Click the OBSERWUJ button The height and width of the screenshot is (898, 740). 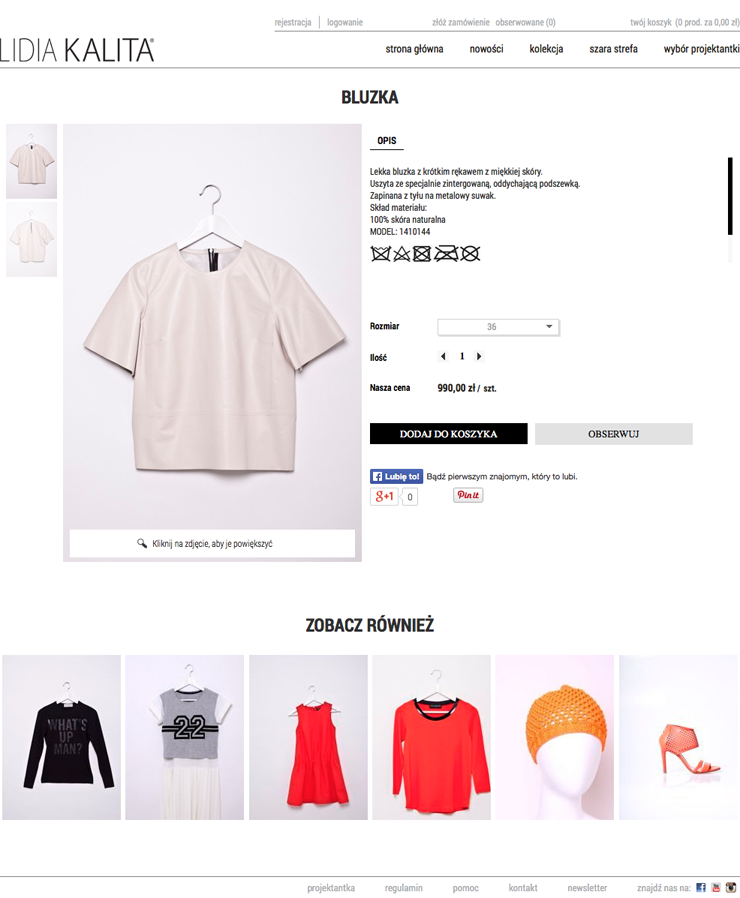point(613,434)
